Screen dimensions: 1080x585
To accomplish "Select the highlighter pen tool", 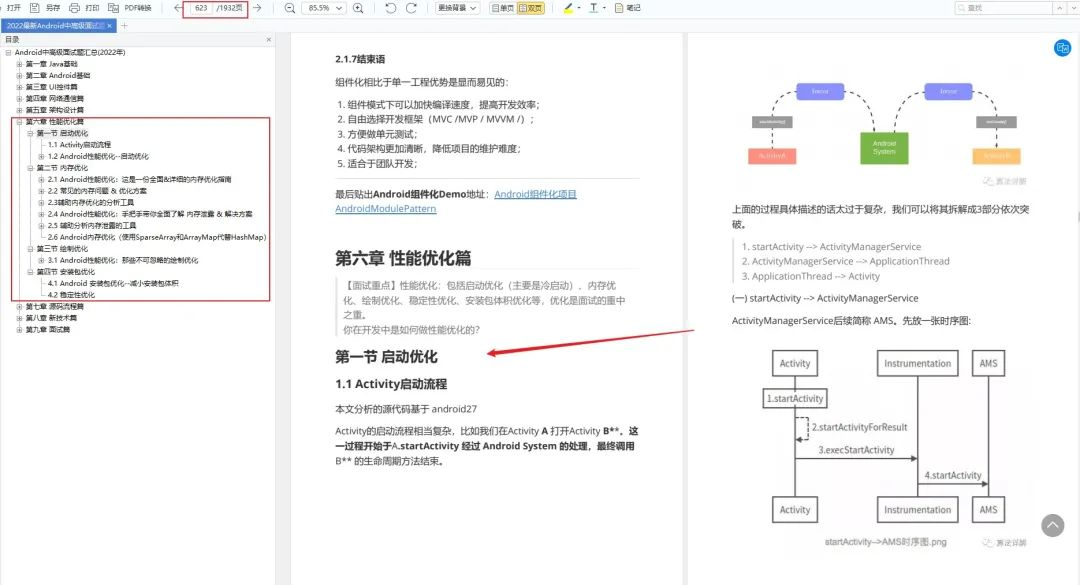I will pos(568,8).
